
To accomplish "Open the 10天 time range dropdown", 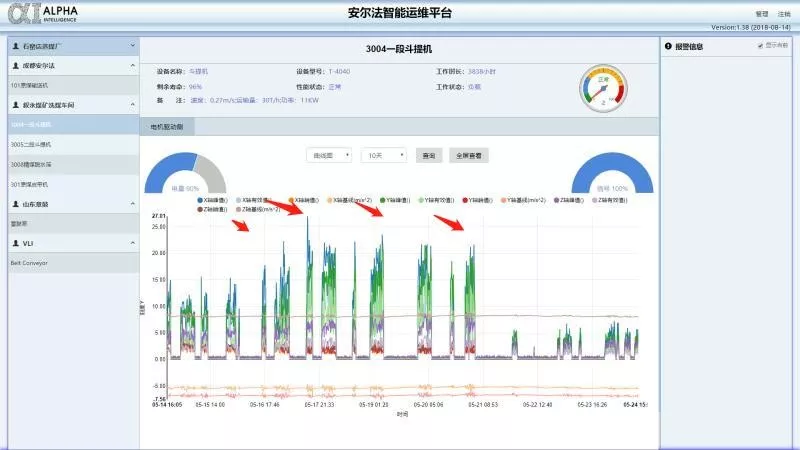I will tap(383, 156).
